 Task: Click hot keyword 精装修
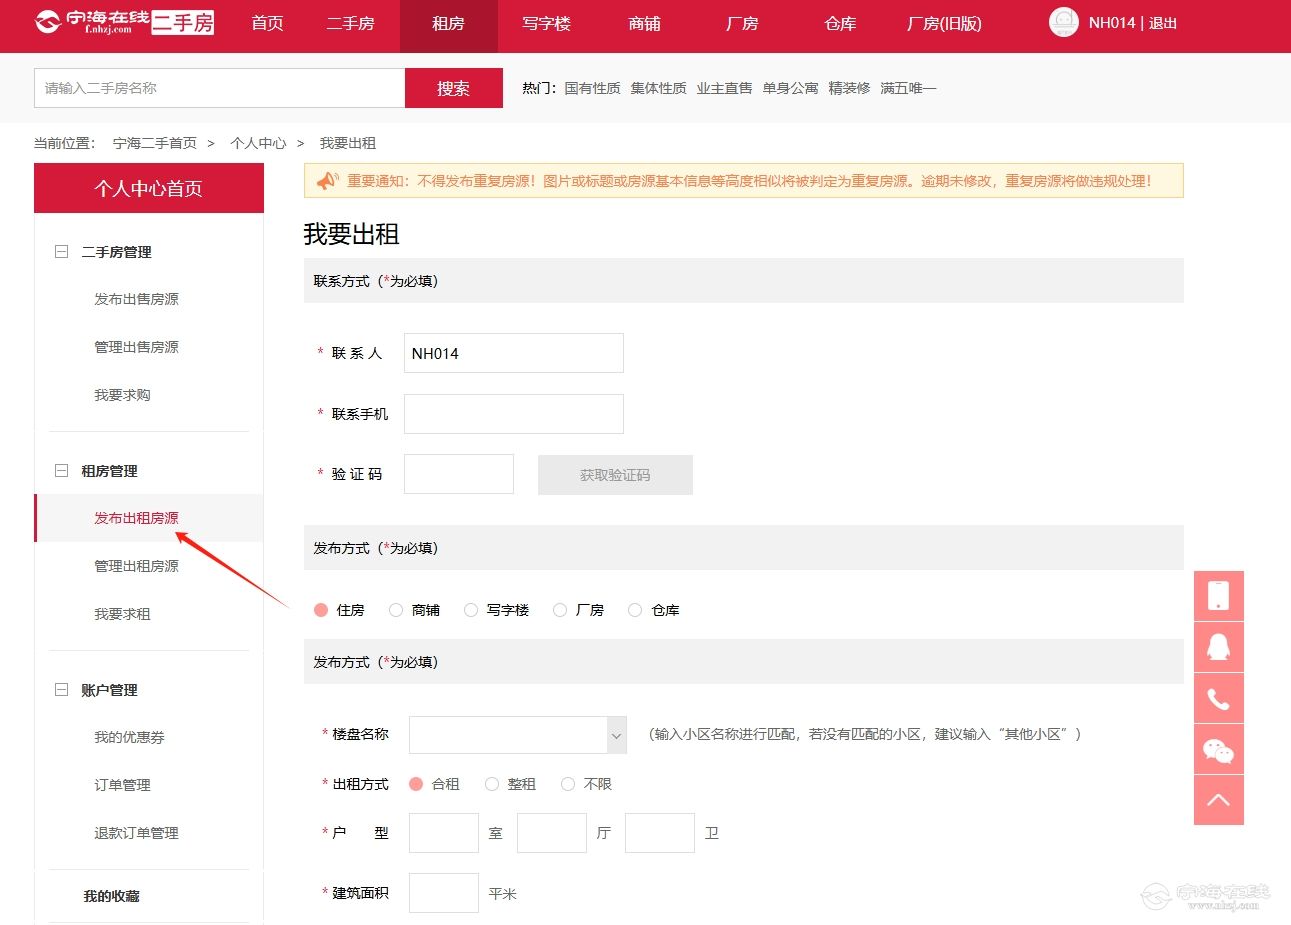tap(849, 88)
